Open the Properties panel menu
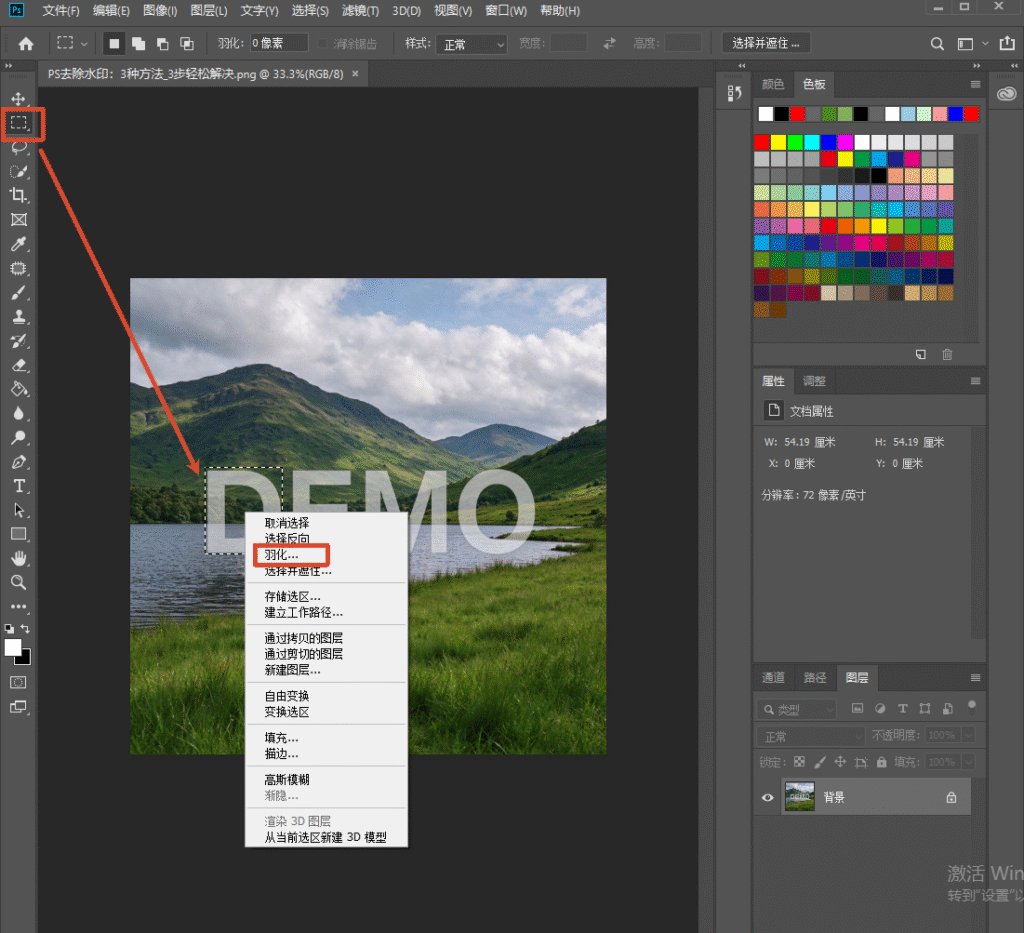This screenshot has height=933, width=1024. pyautogui.click(x=975, y=381)
